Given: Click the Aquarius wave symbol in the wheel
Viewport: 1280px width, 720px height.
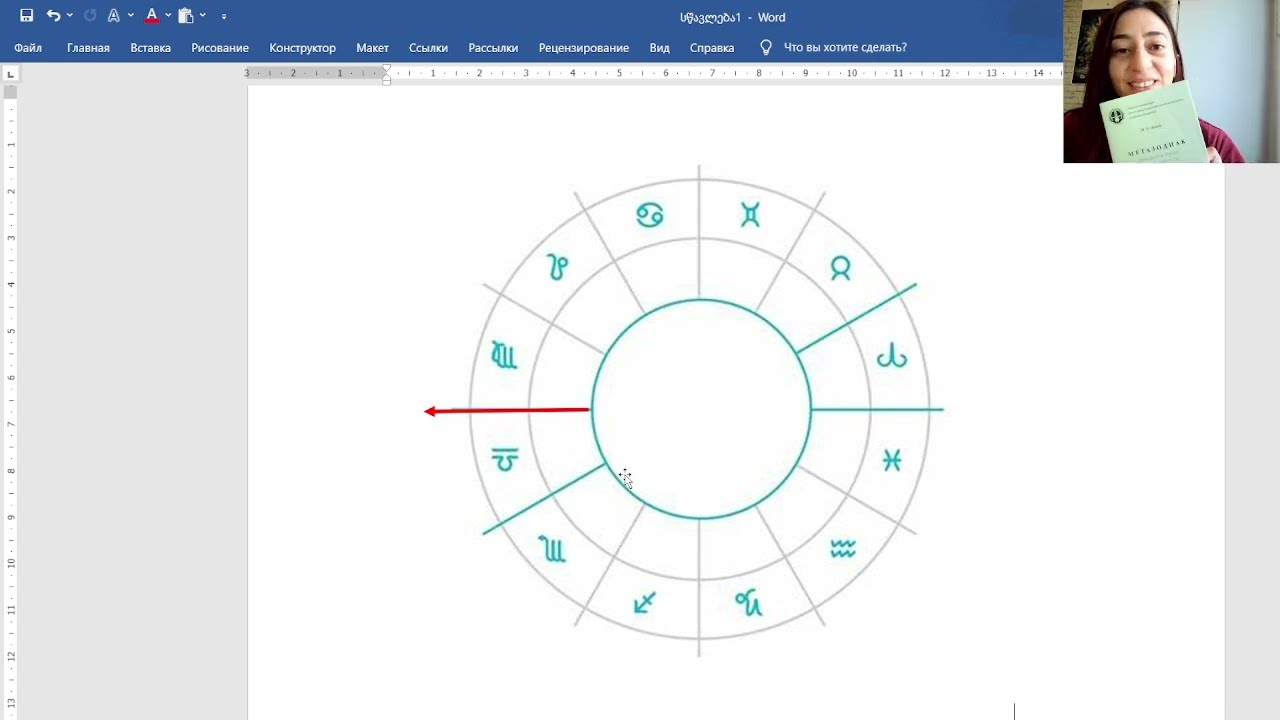Looking at the screenshot, I should pos(843,548).
